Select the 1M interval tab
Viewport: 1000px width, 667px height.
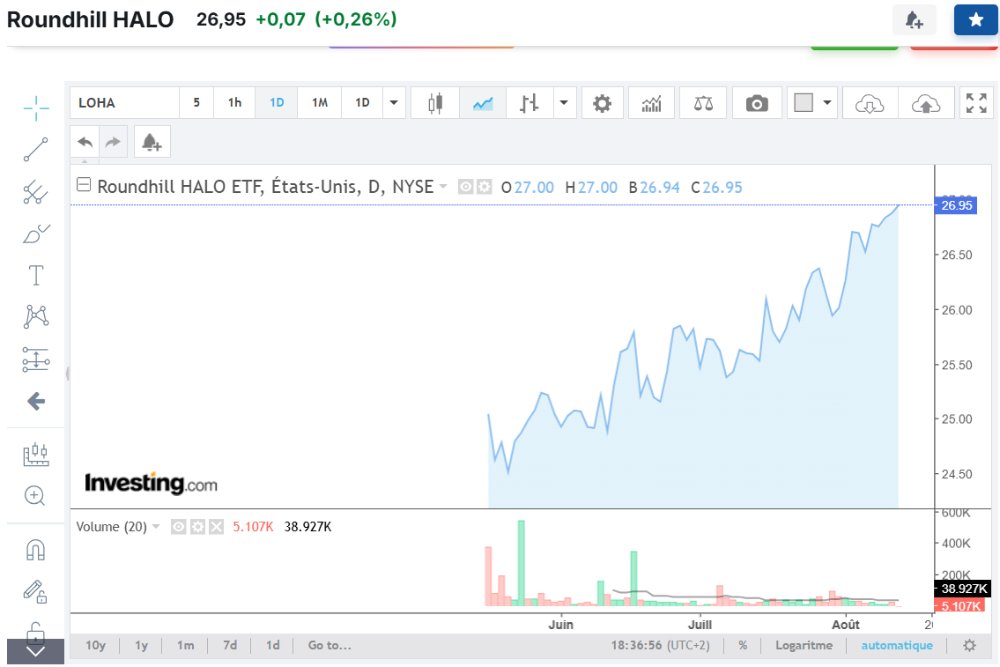pos(320,103)
